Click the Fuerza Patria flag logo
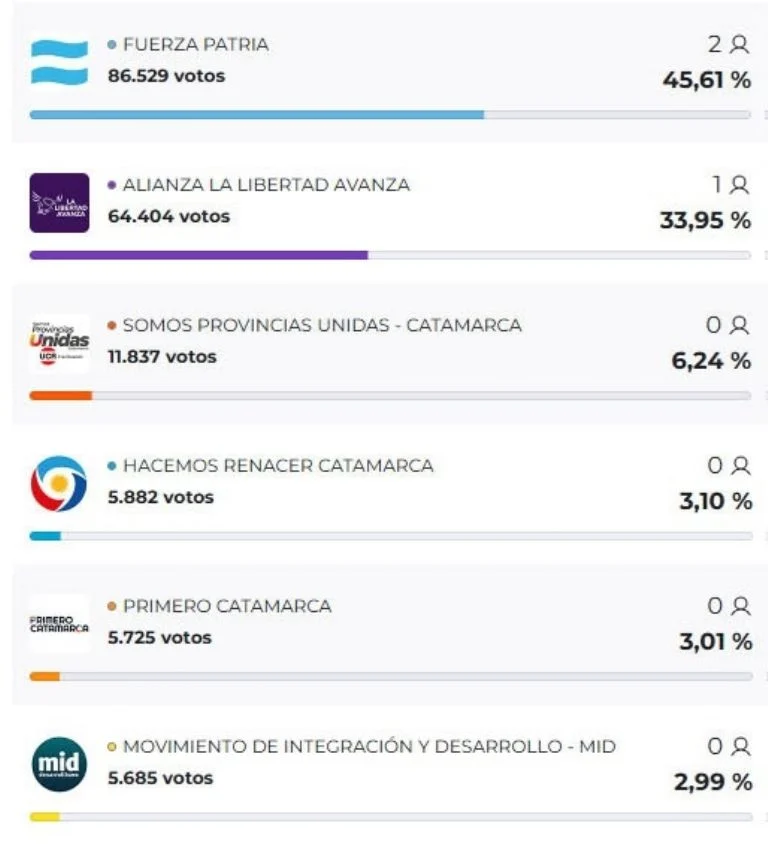The image size is (768, 865). 59,62
